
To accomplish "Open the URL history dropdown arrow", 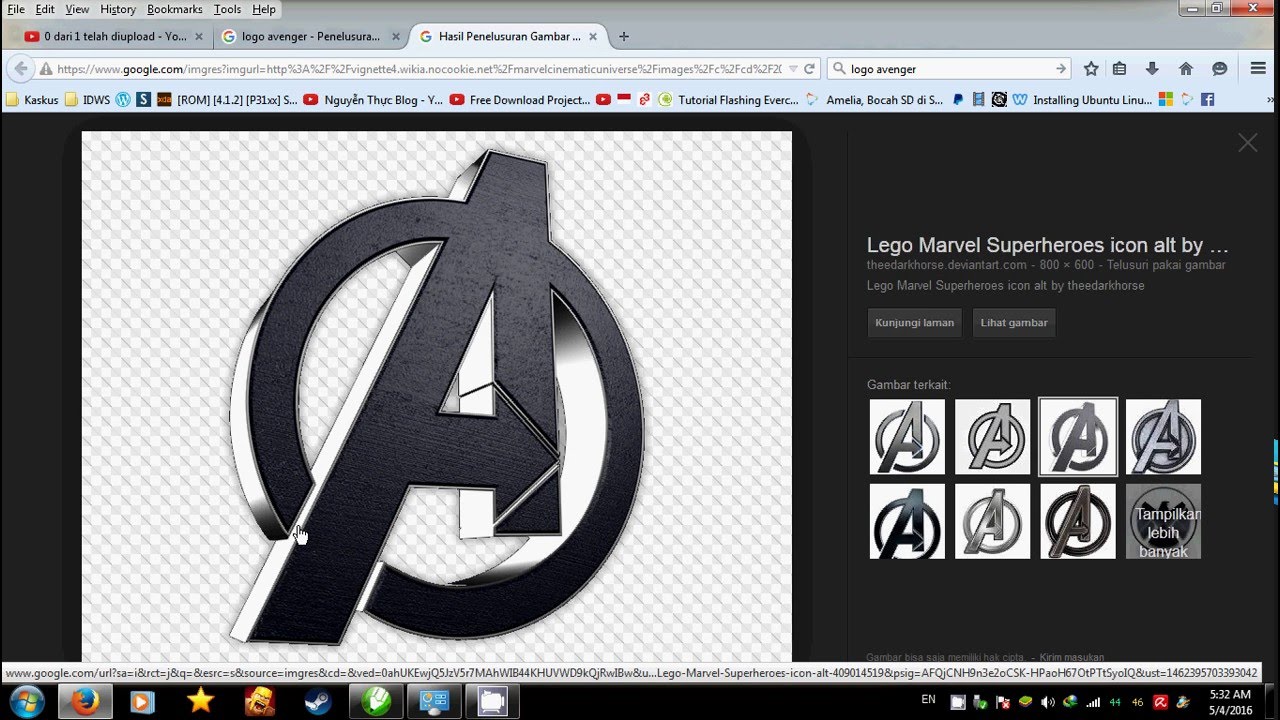I will (793, 69).
